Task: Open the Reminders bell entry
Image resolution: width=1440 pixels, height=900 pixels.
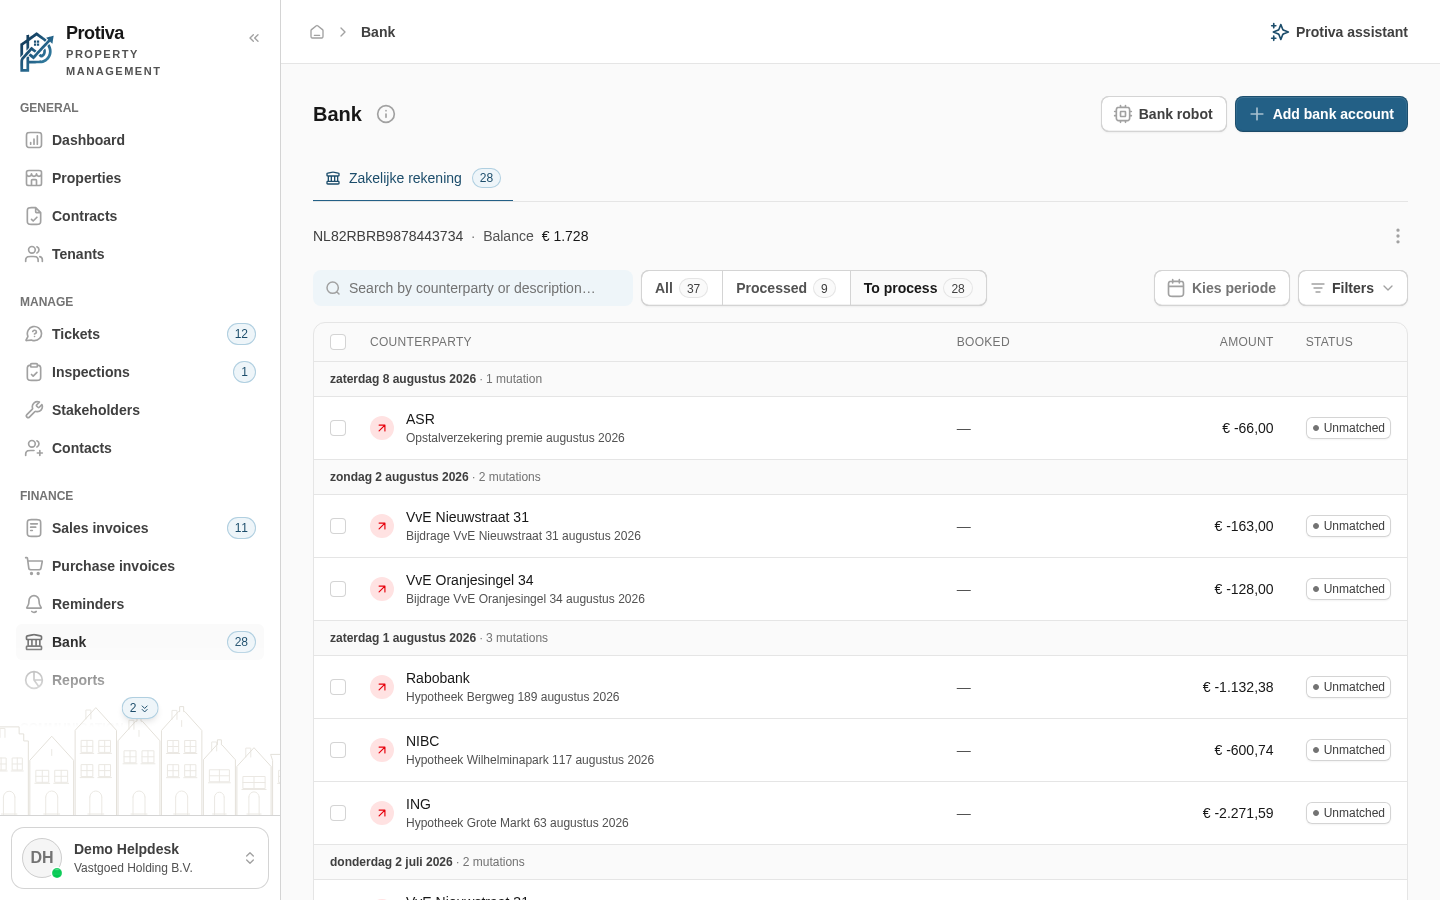Action: coord(140,604)
